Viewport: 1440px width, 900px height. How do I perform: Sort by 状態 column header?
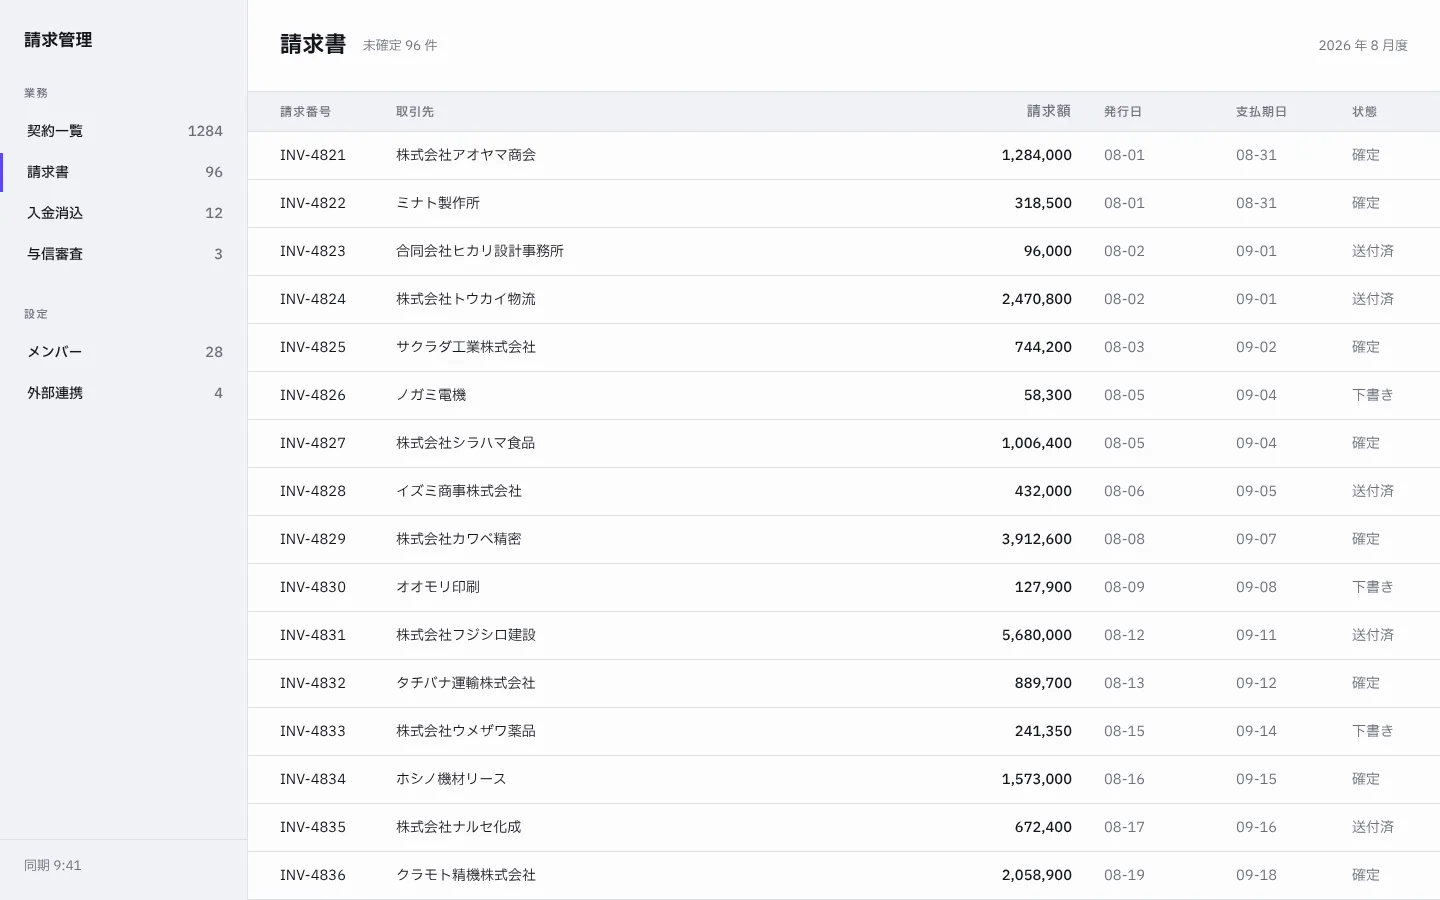(1364, 112)
